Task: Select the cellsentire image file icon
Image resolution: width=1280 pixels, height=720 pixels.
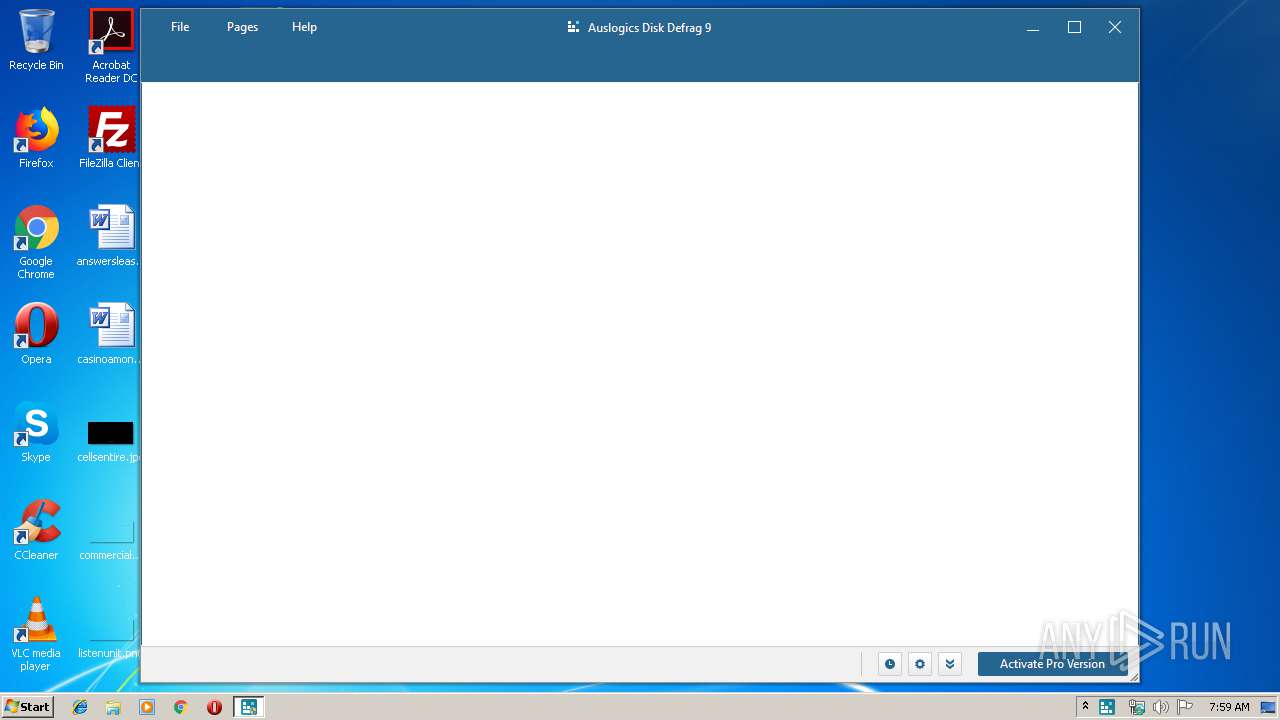Action: click(110, 440)
